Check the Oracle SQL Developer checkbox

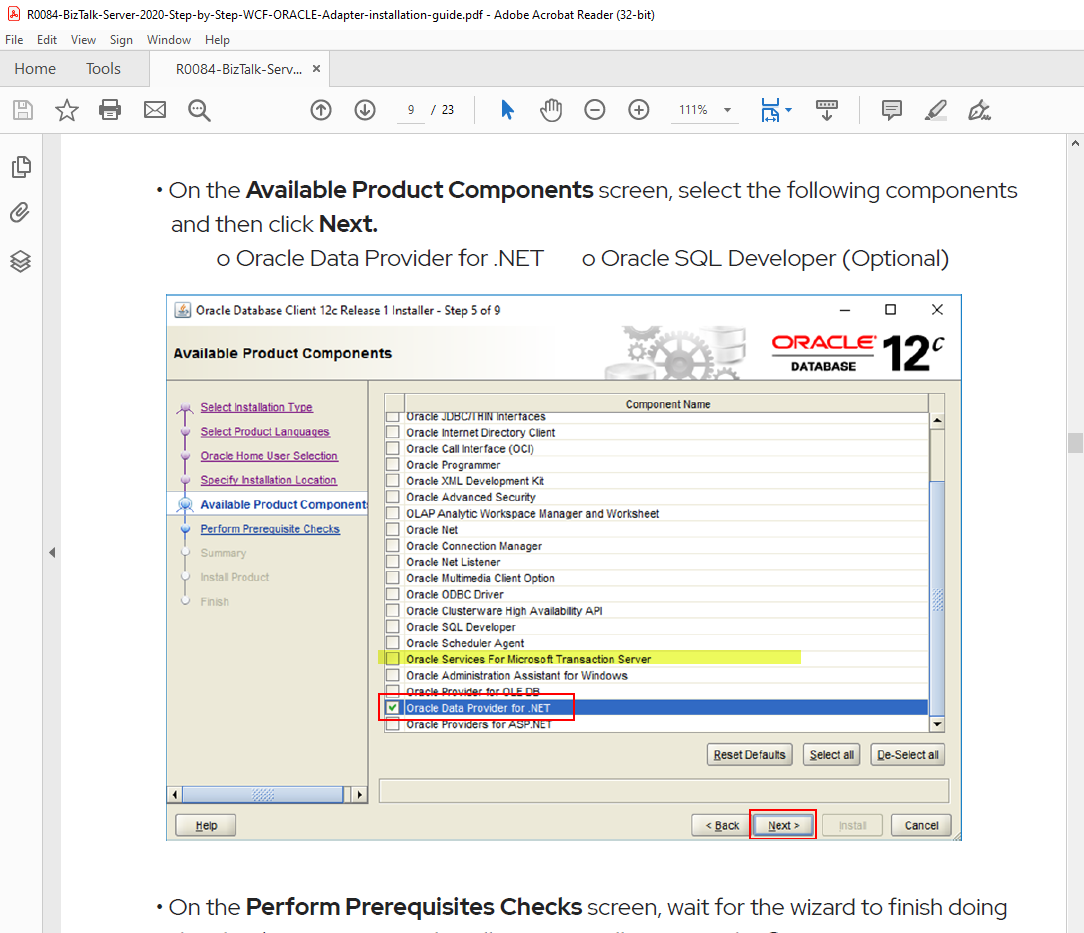coord(393,627)
